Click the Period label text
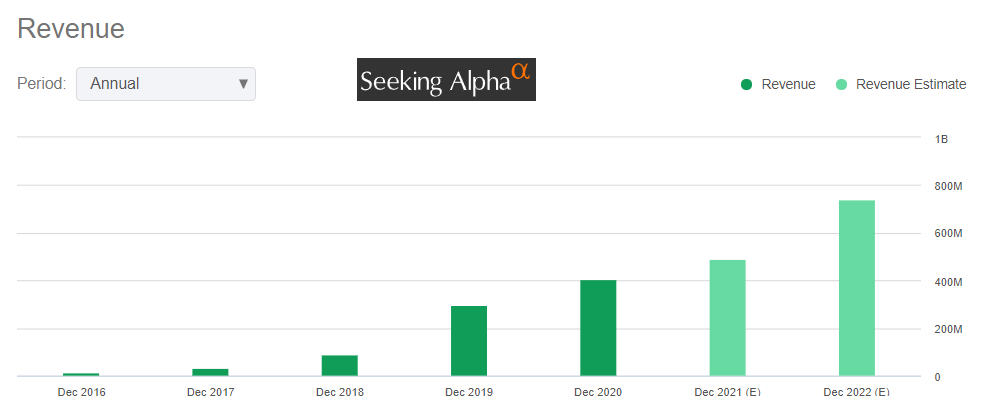The image size is (981, 410). (41, 84)
